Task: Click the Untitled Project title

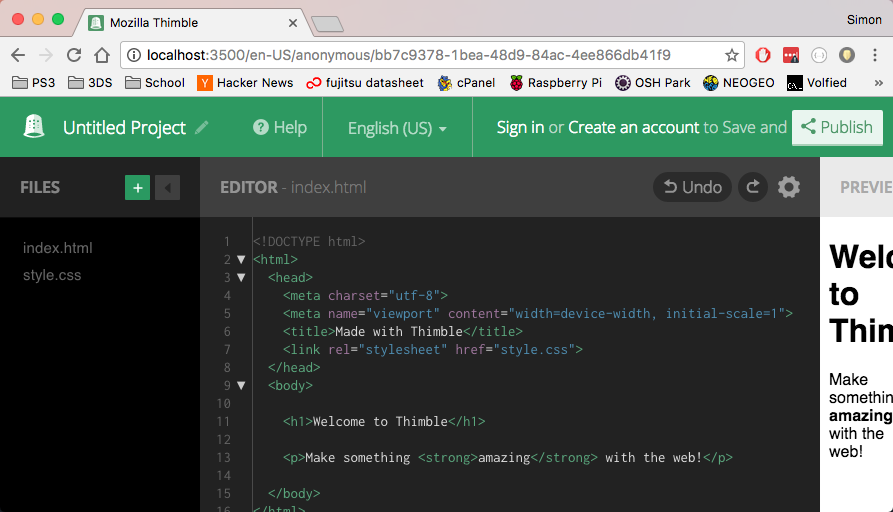Action: 124,128
